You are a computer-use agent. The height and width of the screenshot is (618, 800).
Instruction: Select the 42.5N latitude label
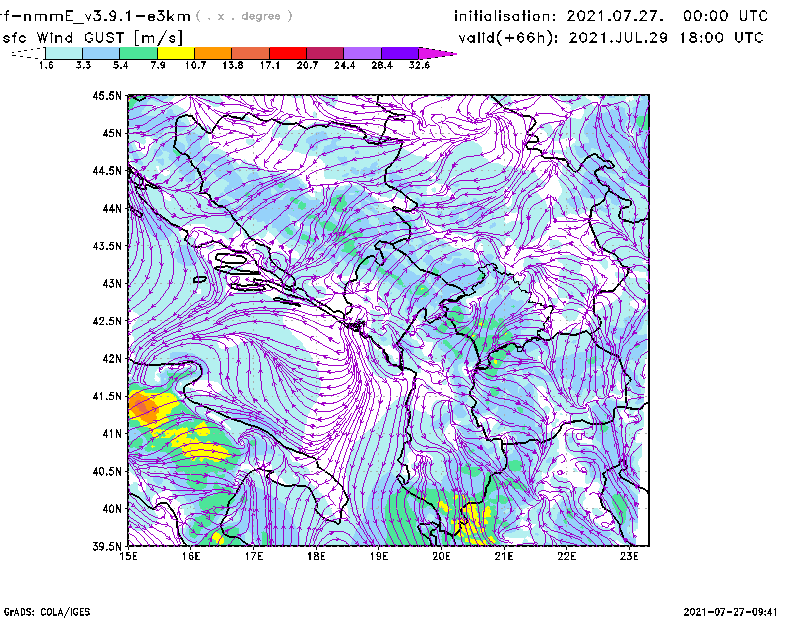[107, 321]
